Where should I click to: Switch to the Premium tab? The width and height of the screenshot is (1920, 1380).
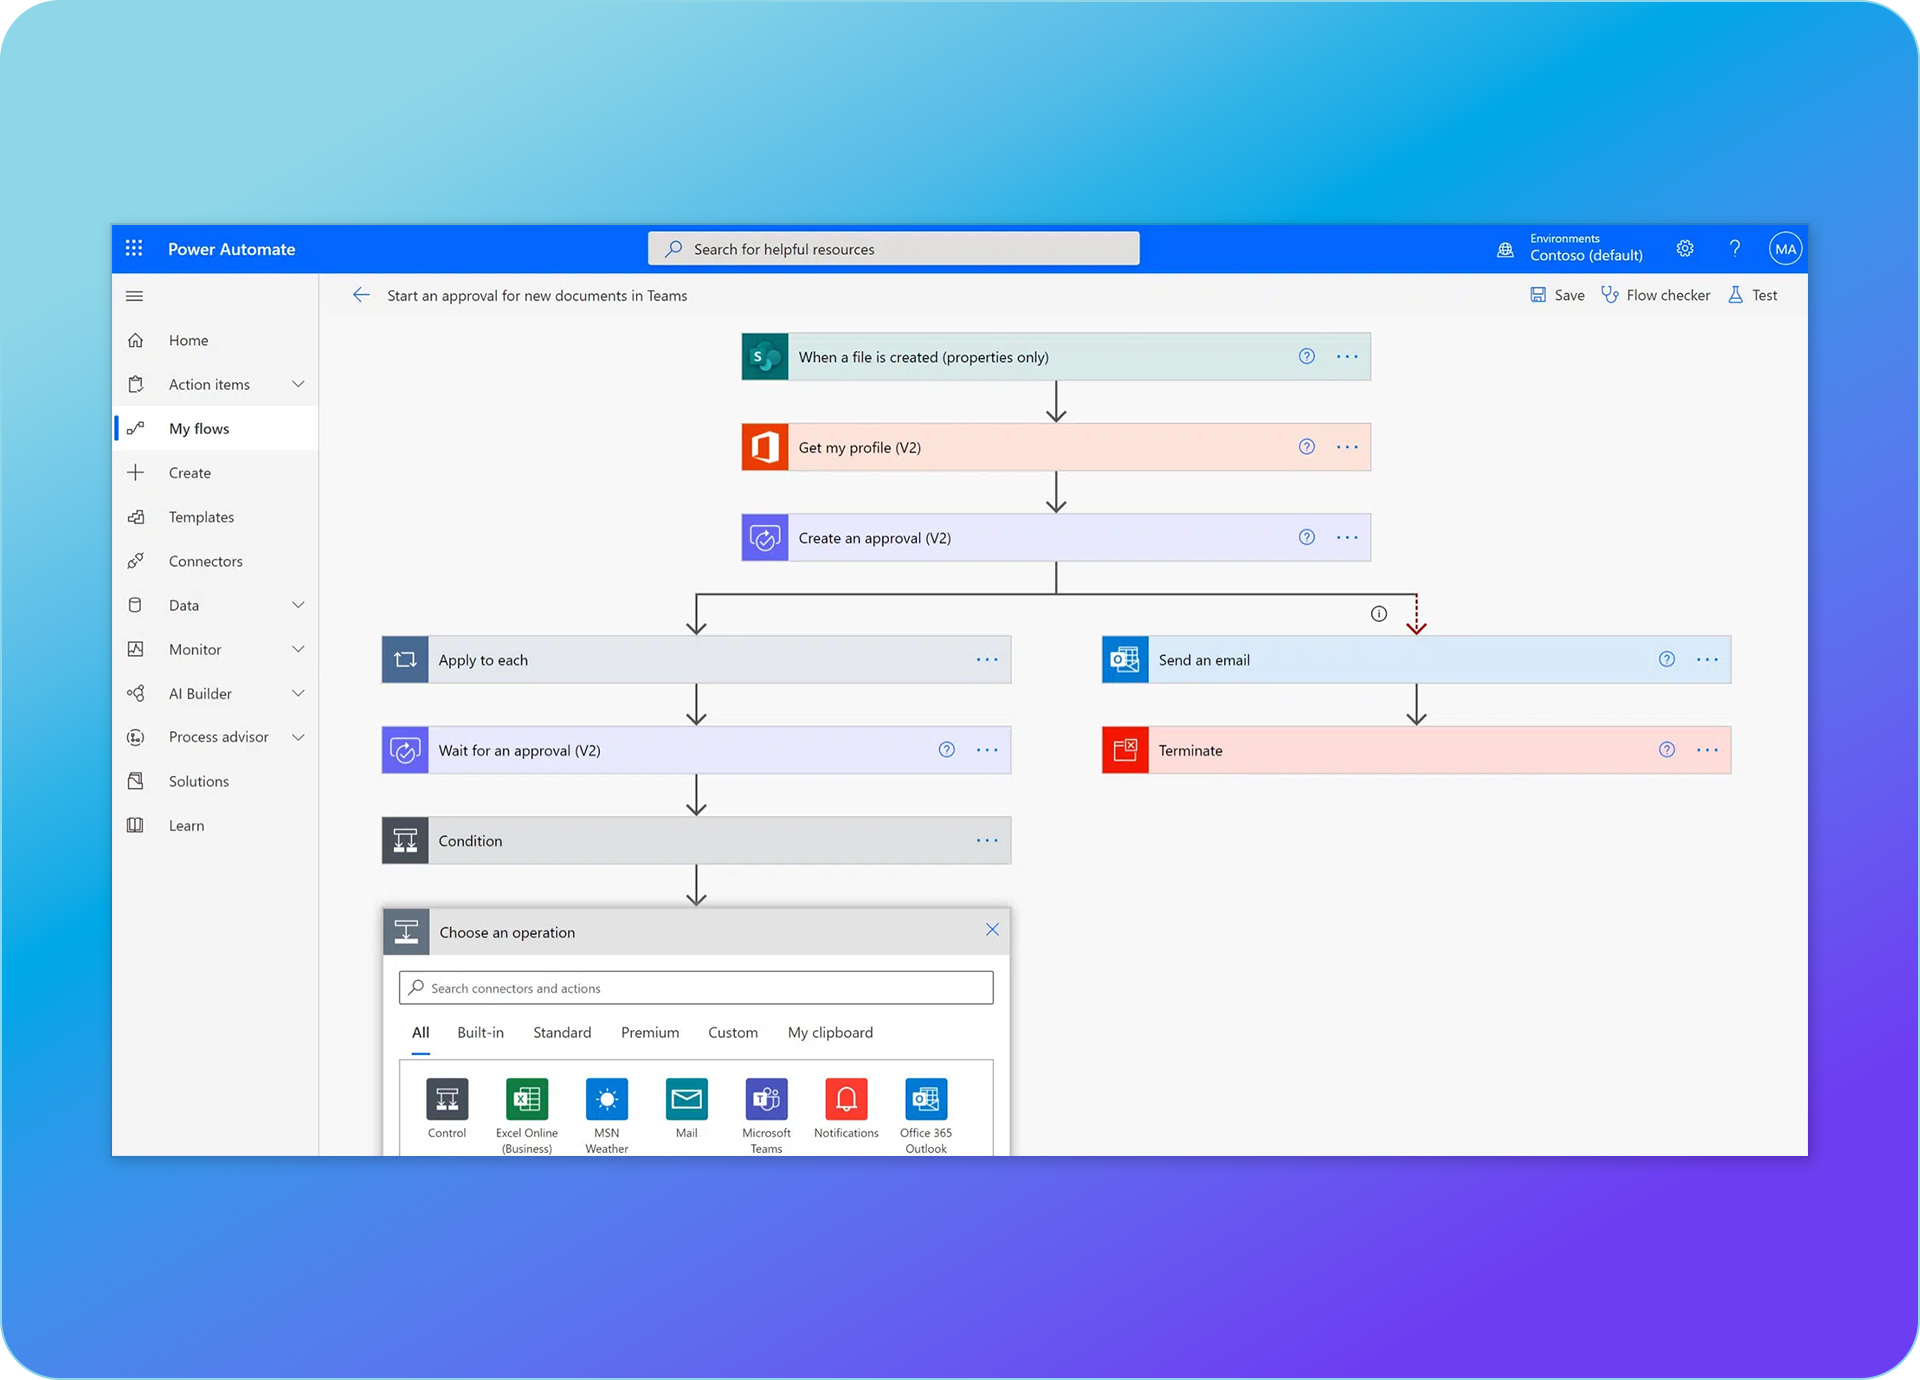click(649, 1032)
